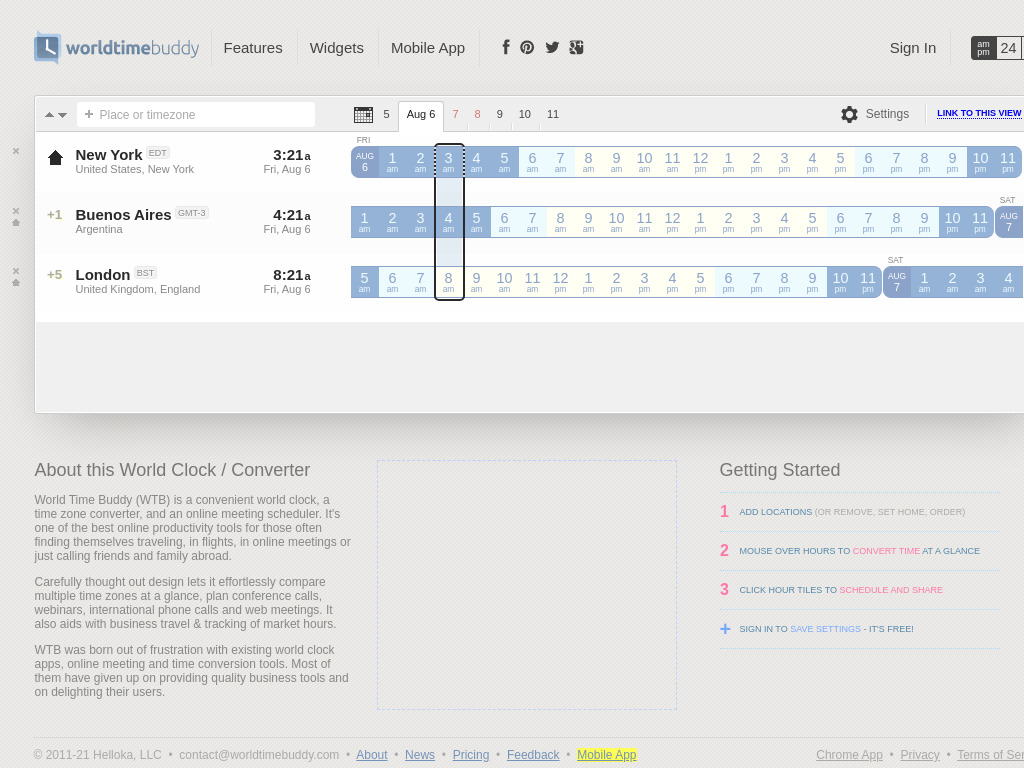1024x768 pixels.
Task: Set London as home location
Action: [x=16, y=283]
